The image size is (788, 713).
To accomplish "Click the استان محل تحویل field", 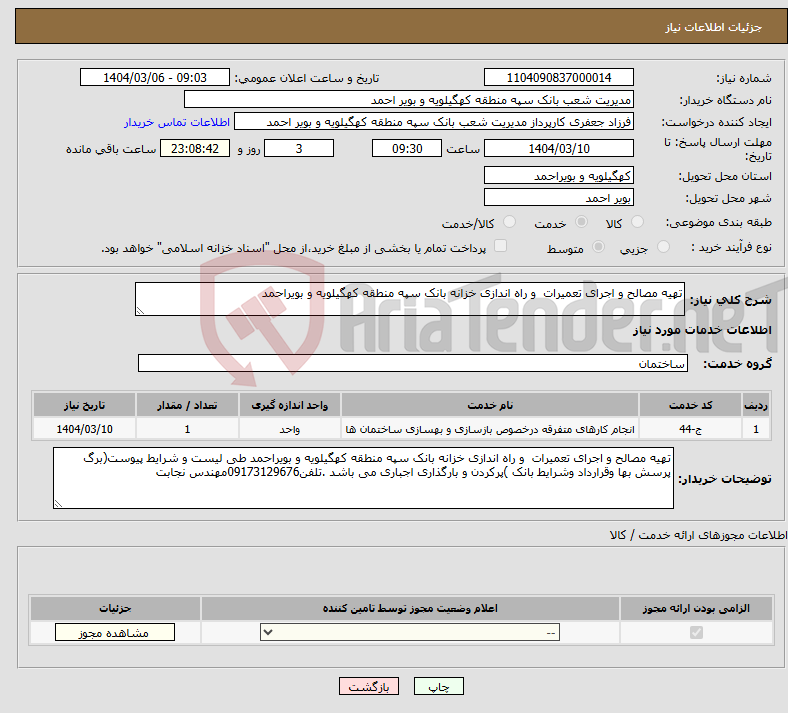I will click(558, 175).
